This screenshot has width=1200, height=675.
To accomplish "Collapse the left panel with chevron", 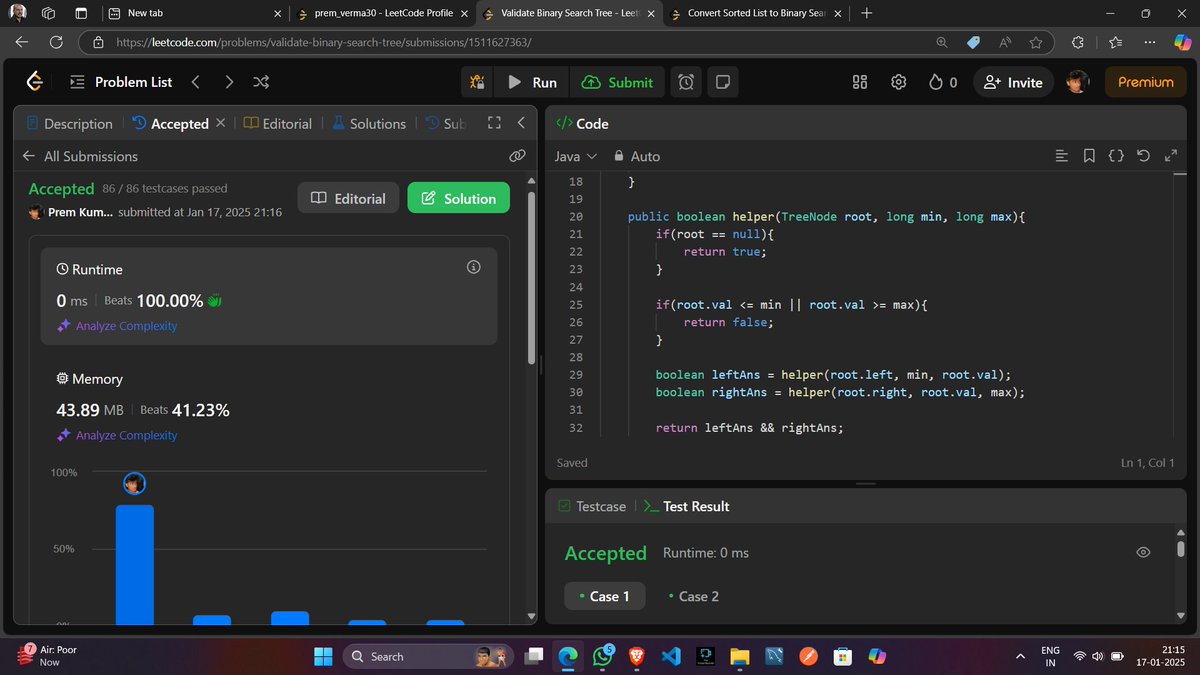I will [521, 123].
